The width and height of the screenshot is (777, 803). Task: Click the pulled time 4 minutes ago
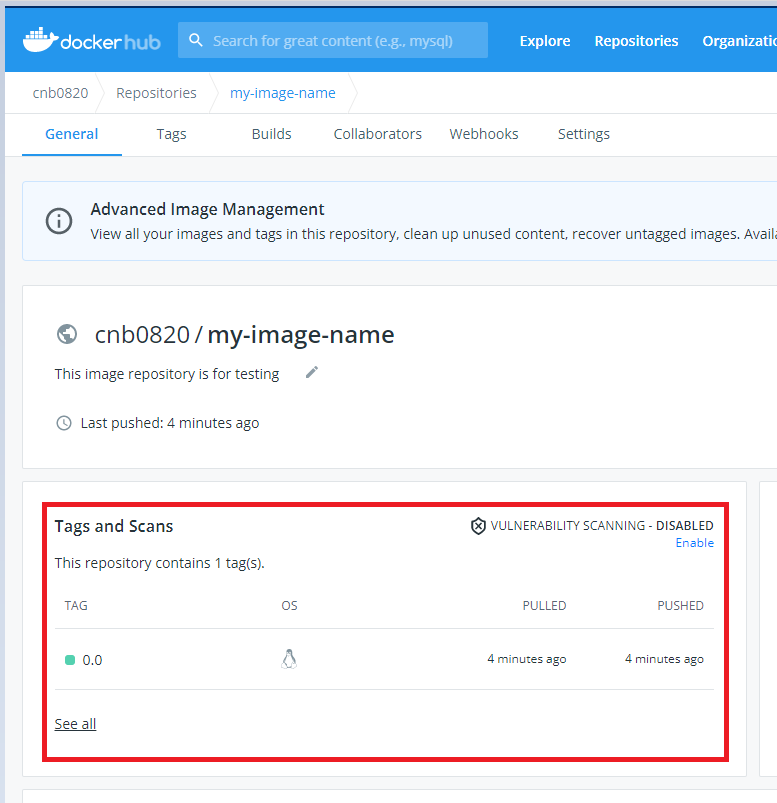527,659
